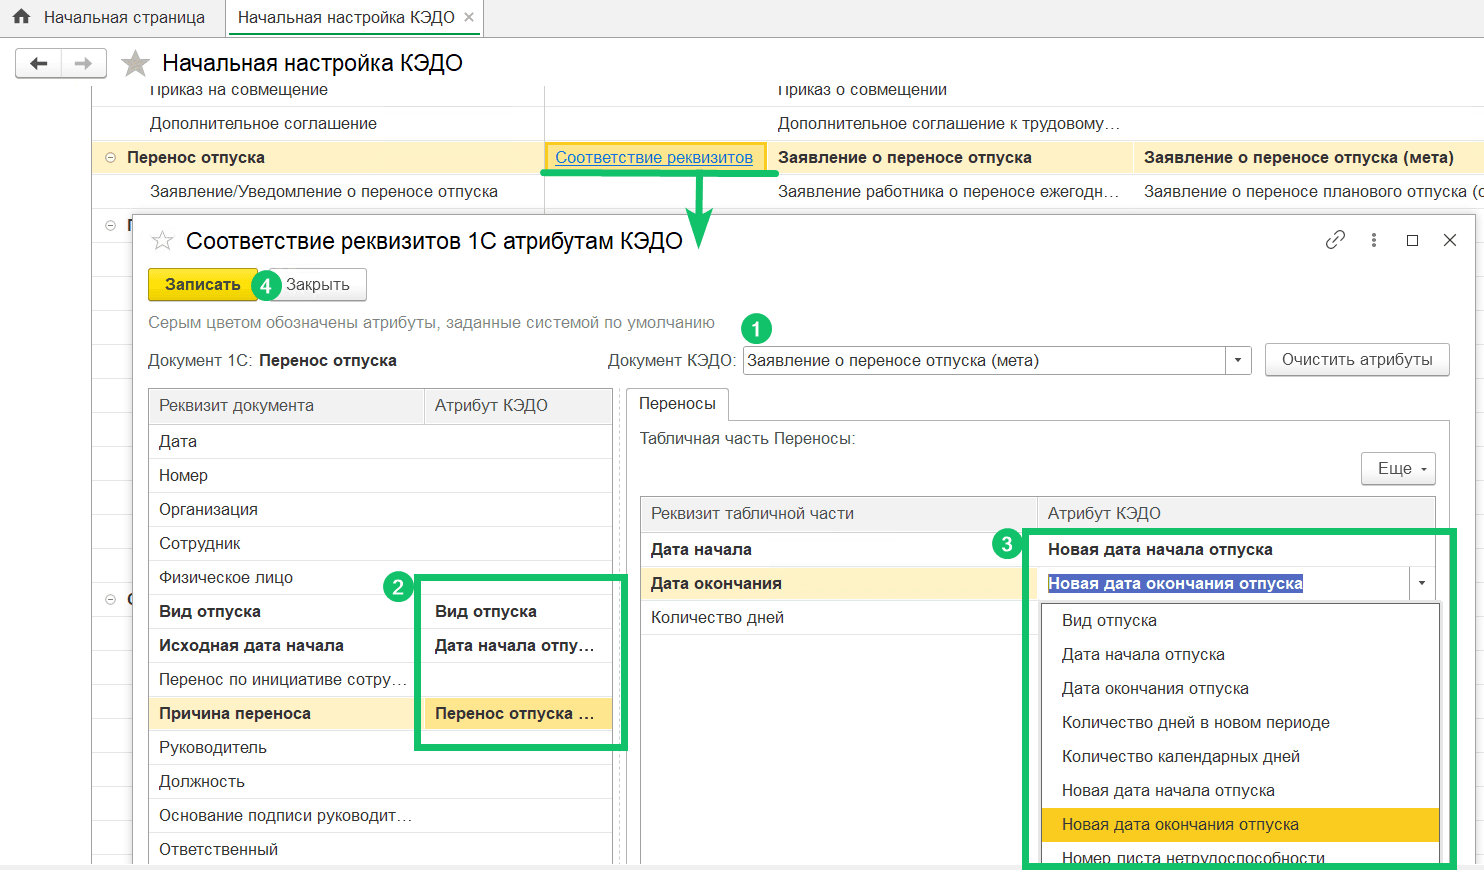
Task: Click the Home icon on start page tab
Action: pyautogui.click(x=21, y=17)
